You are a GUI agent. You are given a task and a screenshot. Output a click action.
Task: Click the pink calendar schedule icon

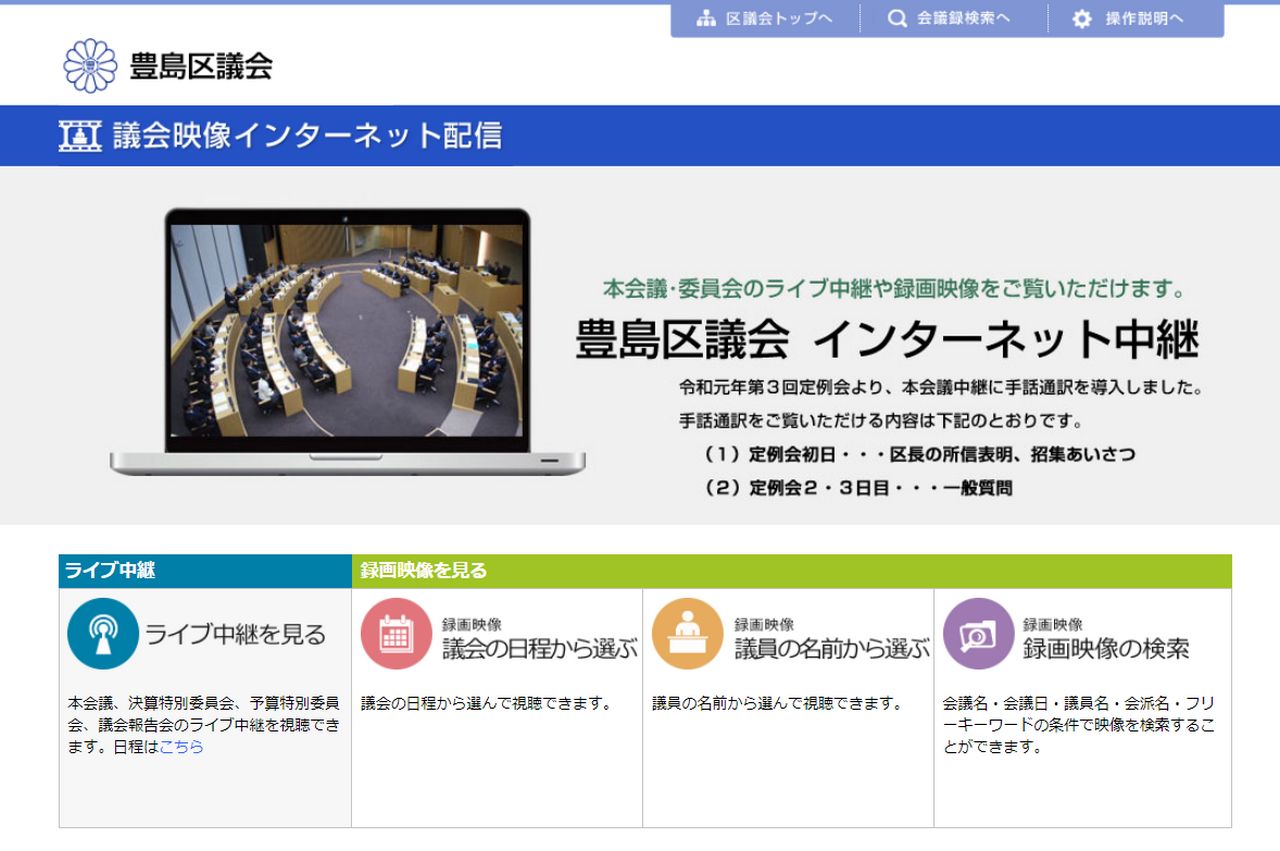pyautogui.click(x=396, y=634)
